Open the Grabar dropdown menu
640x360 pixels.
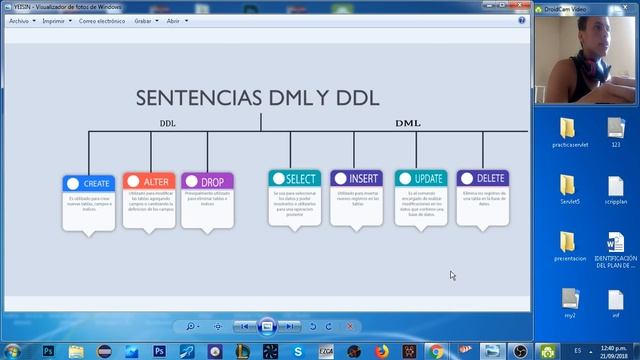(x=146, y=21)
